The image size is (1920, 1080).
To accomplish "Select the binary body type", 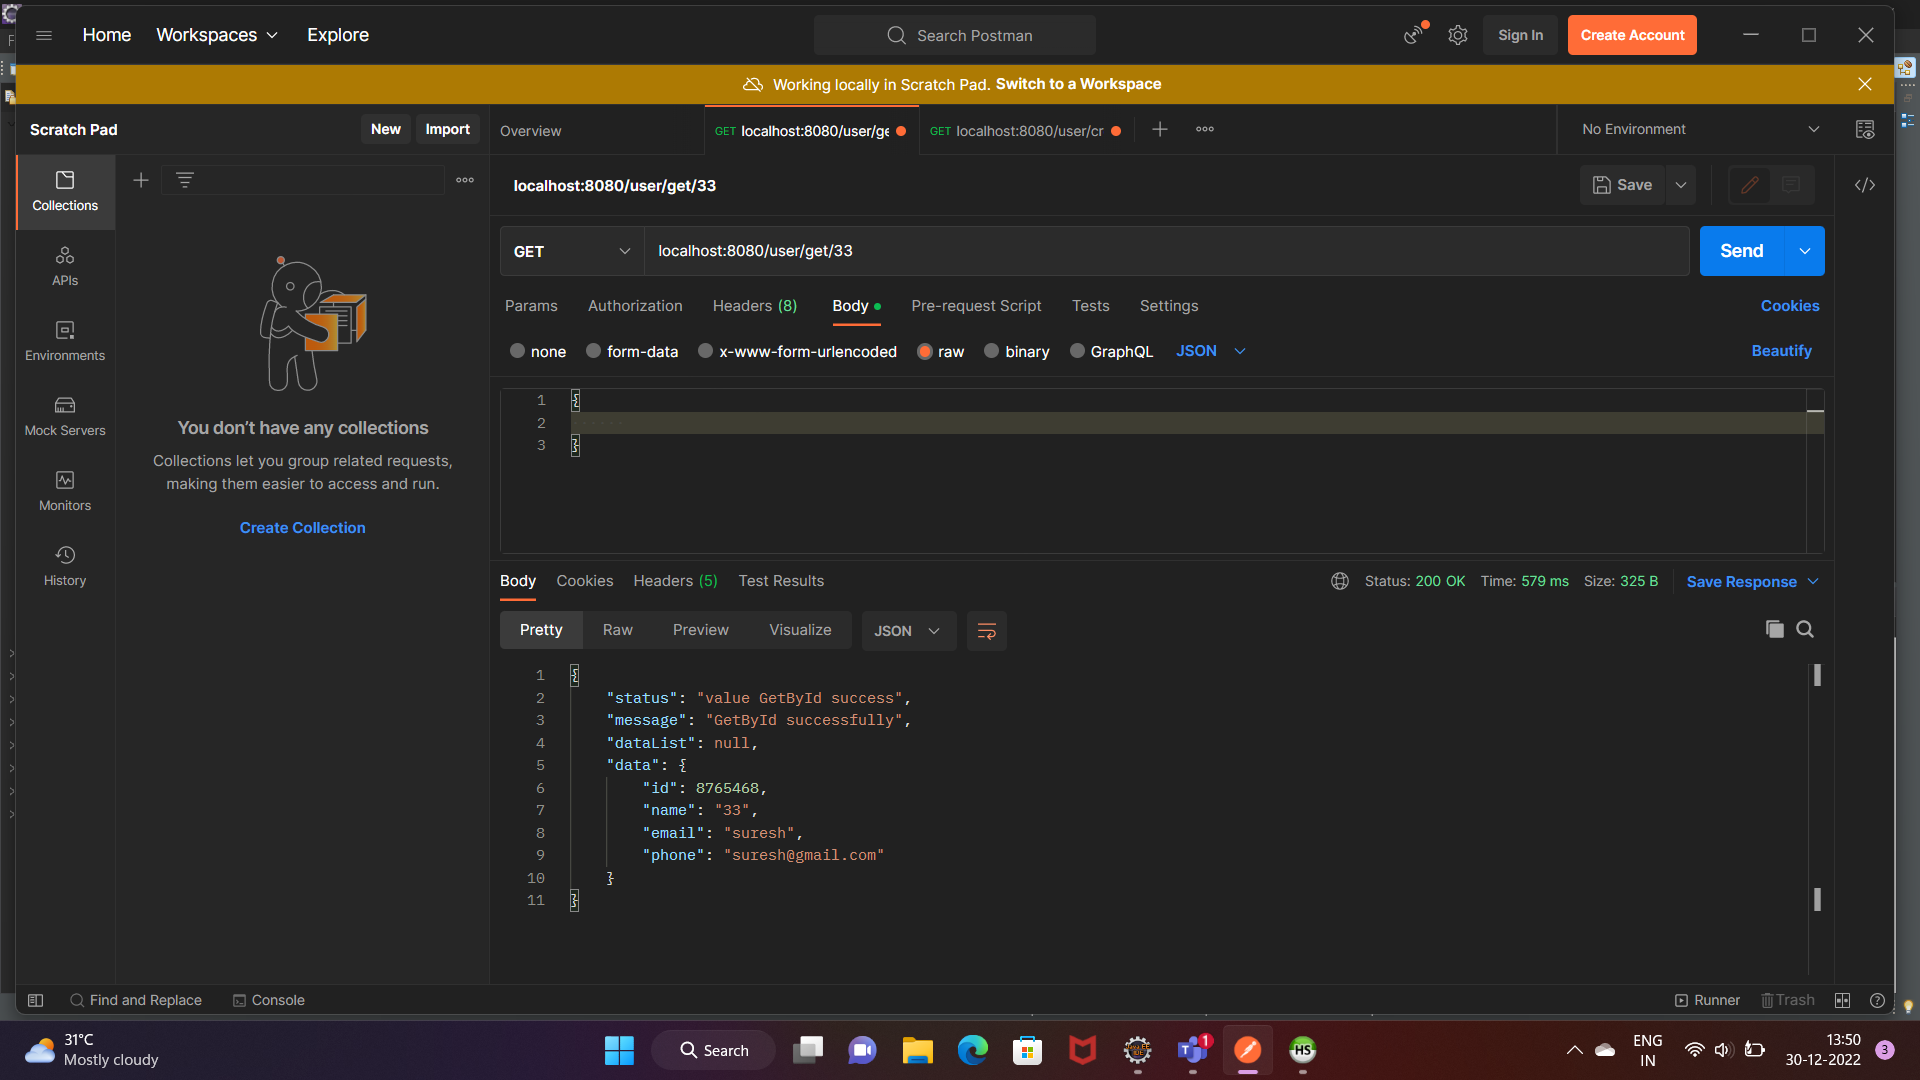I will 1017,351.
